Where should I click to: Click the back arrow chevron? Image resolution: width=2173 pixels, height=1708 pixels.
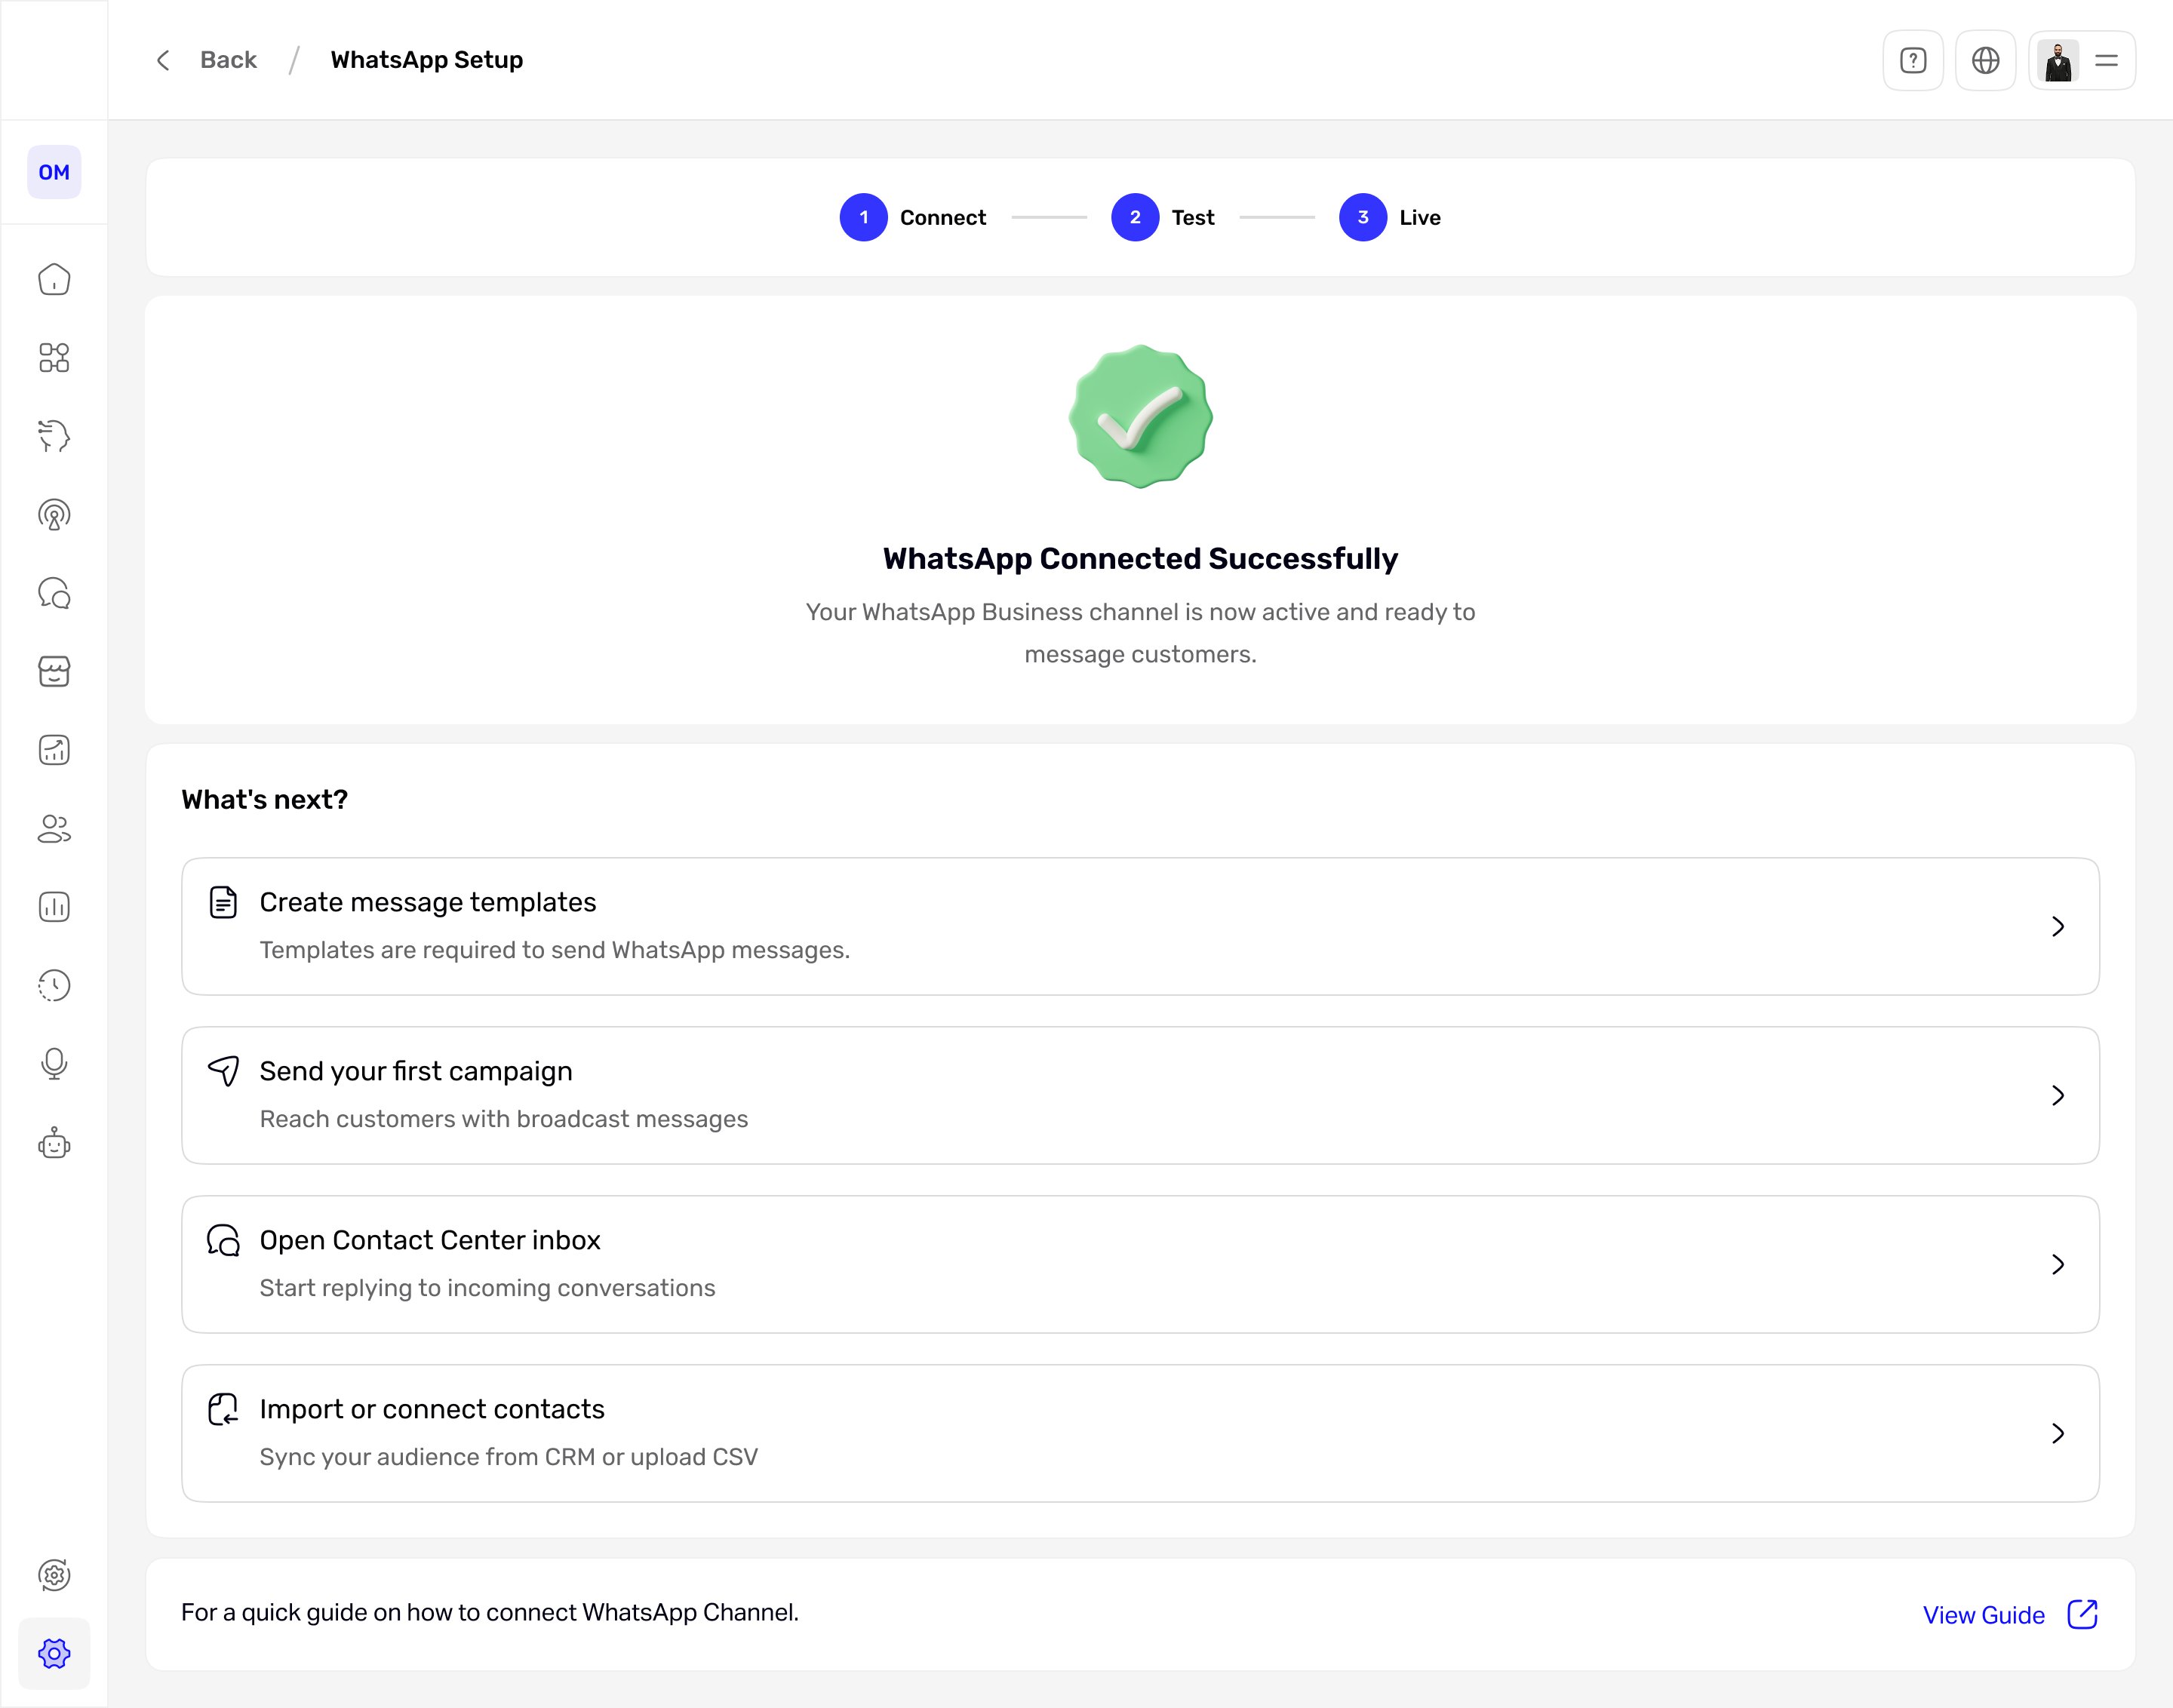163,60
